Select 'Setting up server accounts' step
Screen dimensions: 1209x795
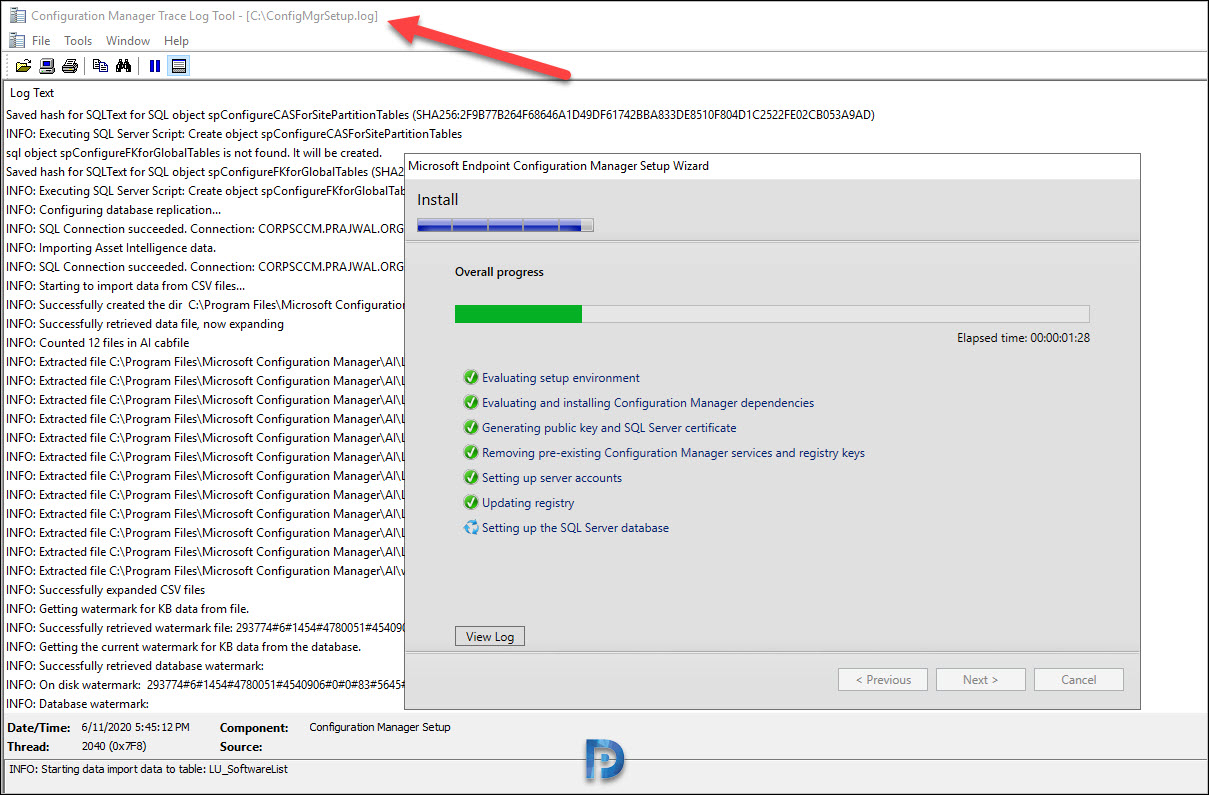click(x=552, y=478)
